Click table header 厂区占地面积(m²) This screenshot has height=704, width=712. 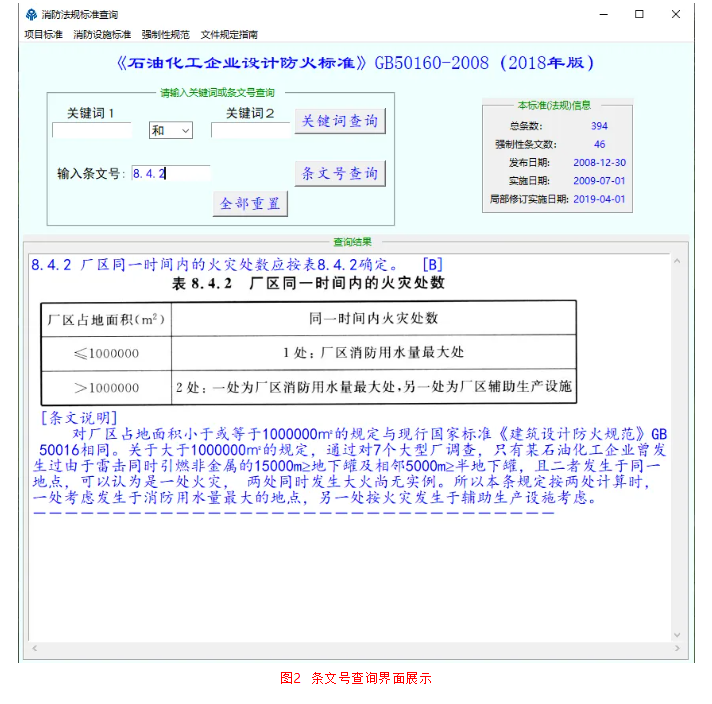[106, 319]
